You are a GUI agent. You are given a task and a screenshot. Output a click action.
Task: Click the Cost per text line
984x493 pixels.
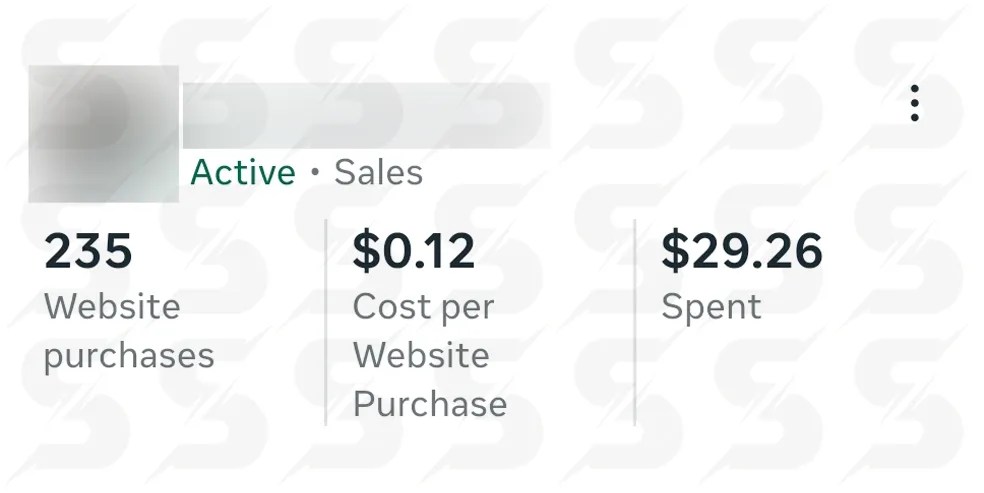423,306
